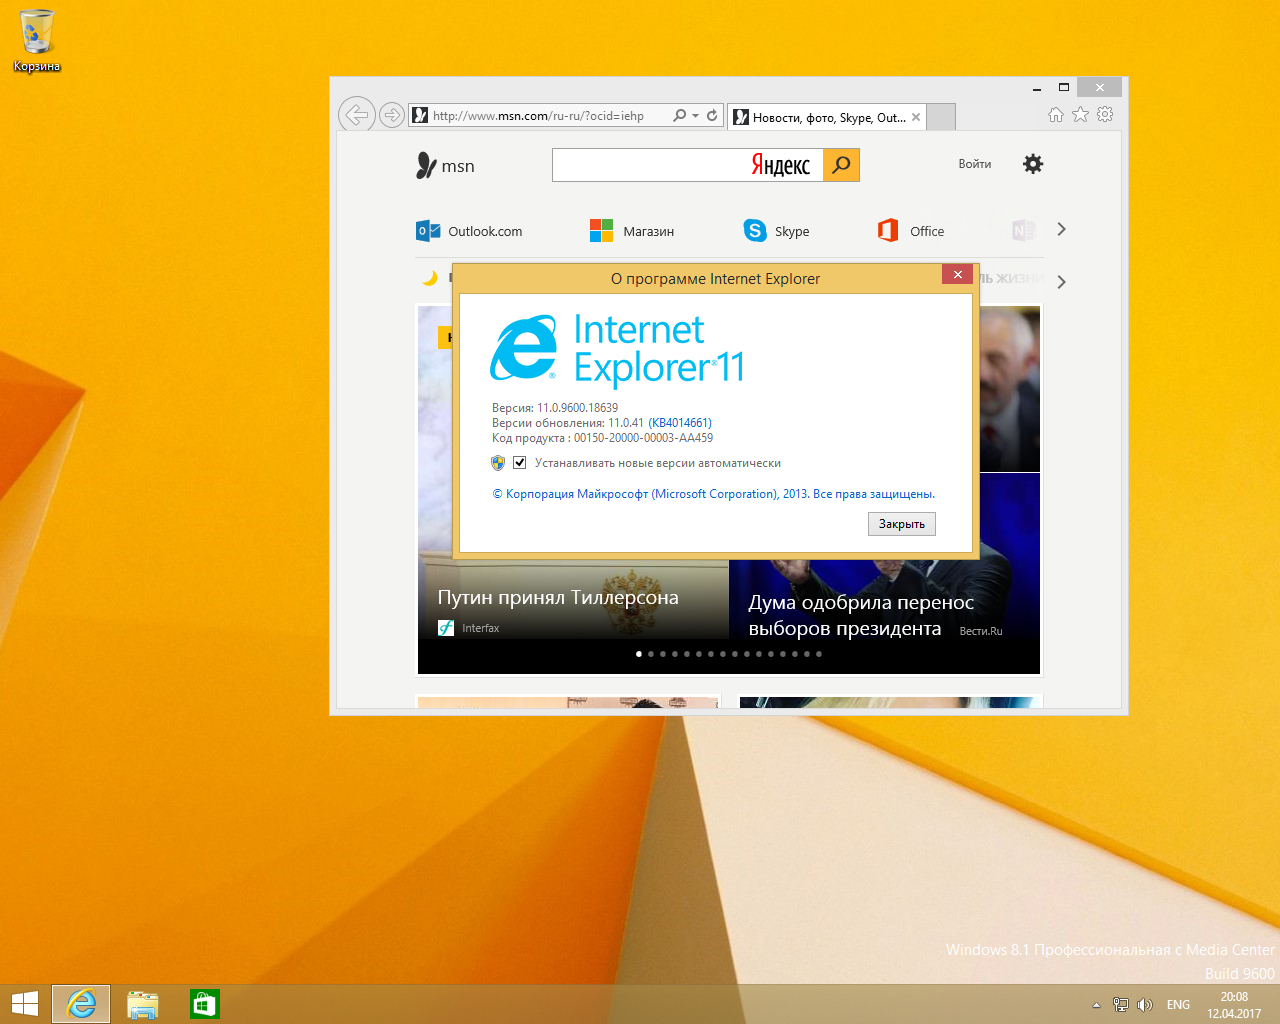Select the last carousel dot
Image resolution: width=1280 pixels, height=1024 pixels.
pos(819,654)
